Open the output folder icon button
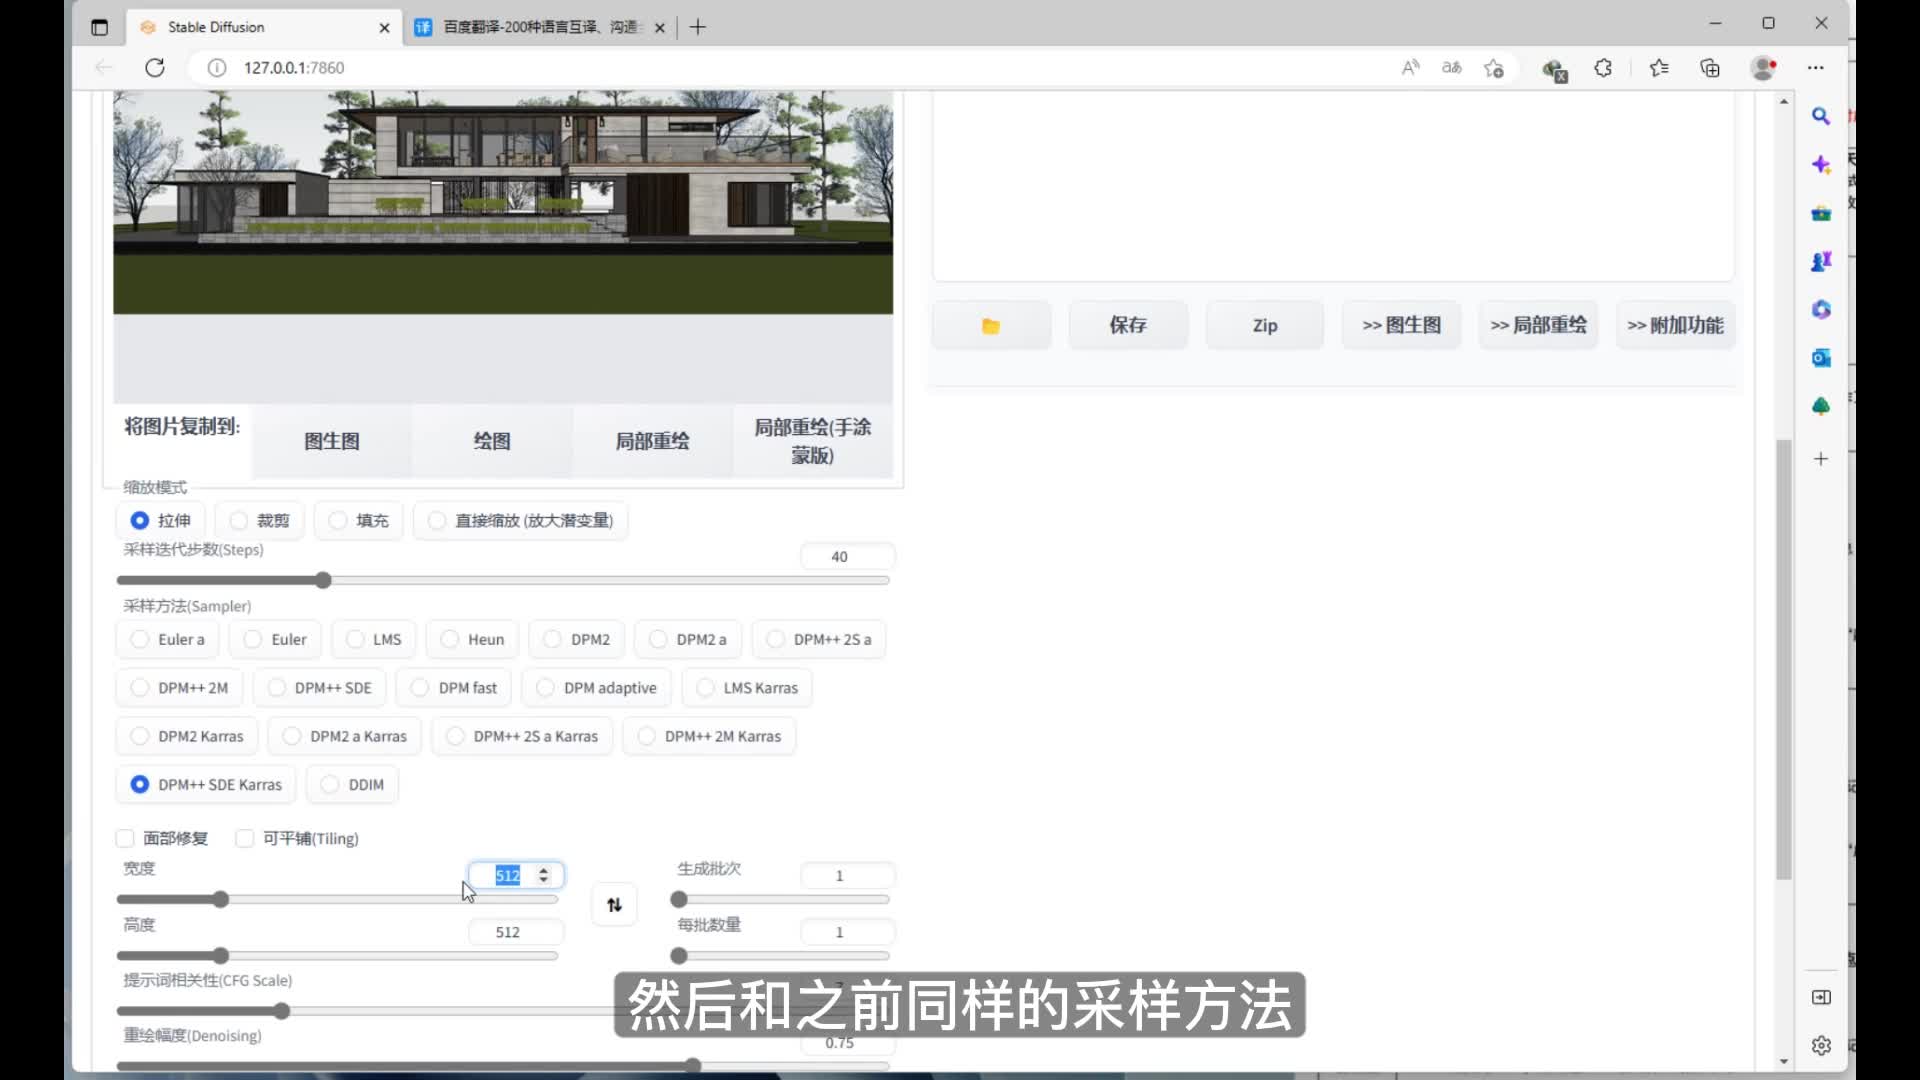Screen dimensions: 1920x1080 point(990,326)
